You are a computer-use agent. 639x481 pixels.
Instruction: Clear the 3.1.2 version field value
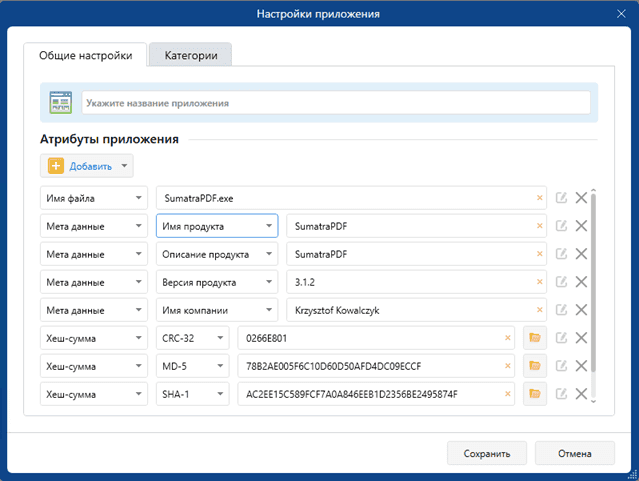pyautogui.click(x=540, y=282)
